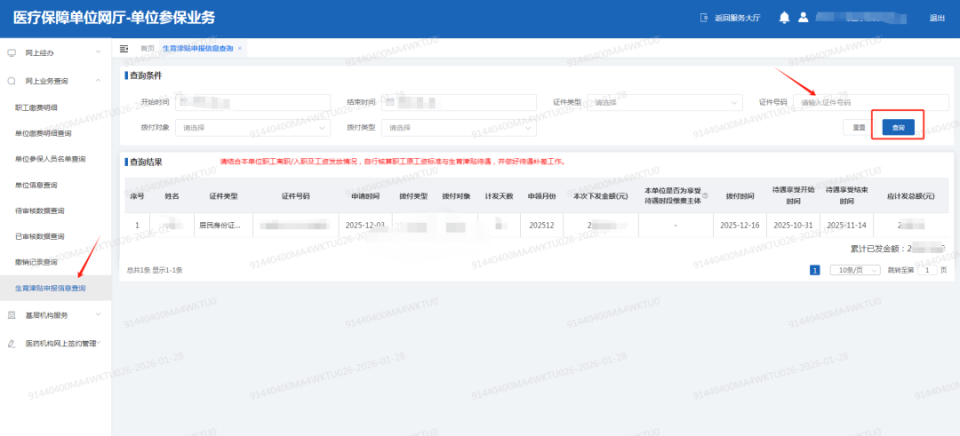This screenshot has width=960, height=436.
Task: Click the 申领月份 cell 202512
Action: [x=541, y=225]
